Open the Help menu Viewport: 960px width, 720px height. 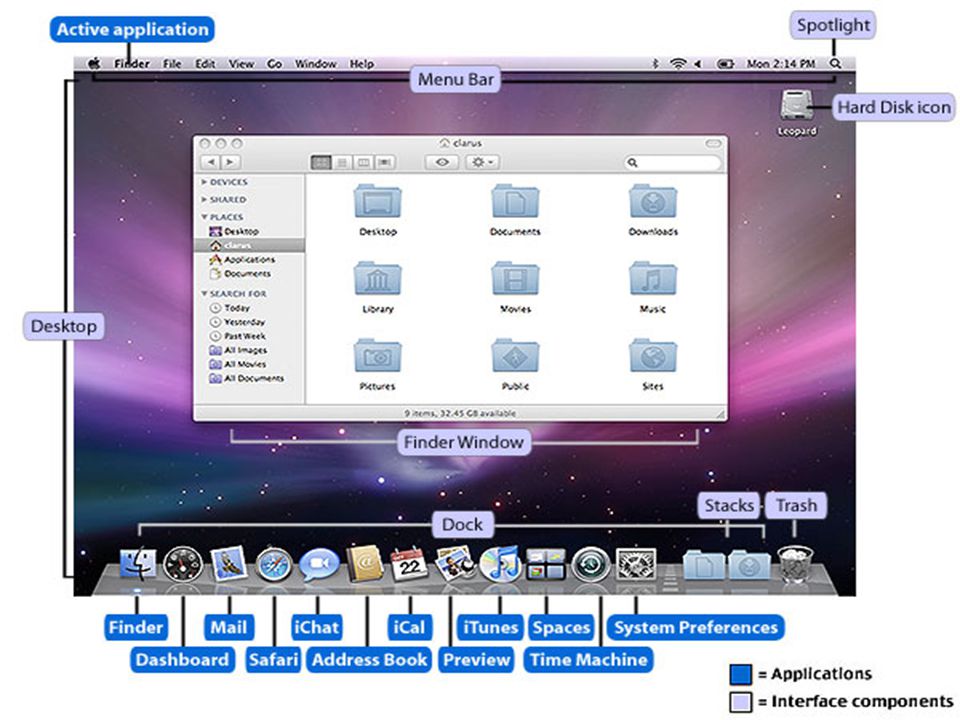coord(362,64)
